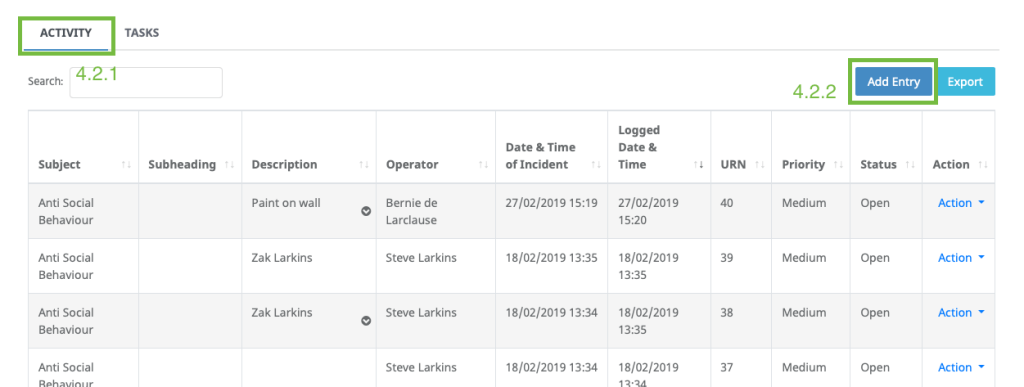The width and height of the screenshot is (1024, 387).
Task: Focus the Search input field
Action: click(146, 82)
